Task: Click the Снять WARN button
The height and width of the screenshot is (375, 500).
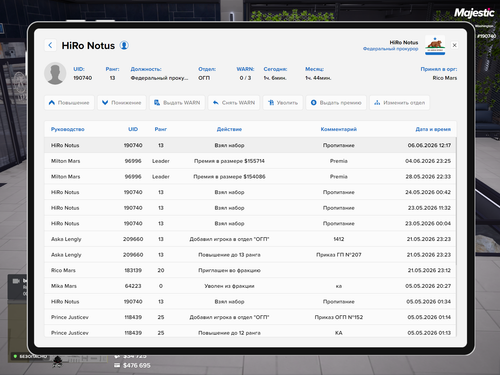Action: (x=234, y=103)
